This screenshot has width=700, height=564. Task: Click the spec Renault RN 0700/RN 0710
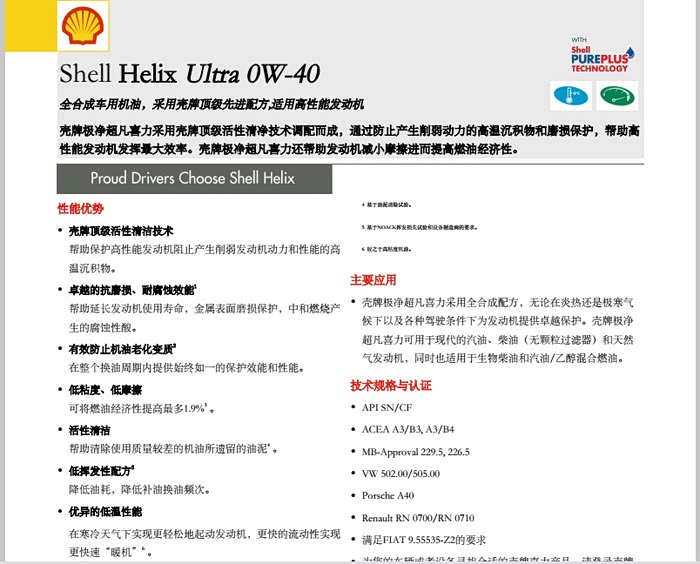click(418, 518)
